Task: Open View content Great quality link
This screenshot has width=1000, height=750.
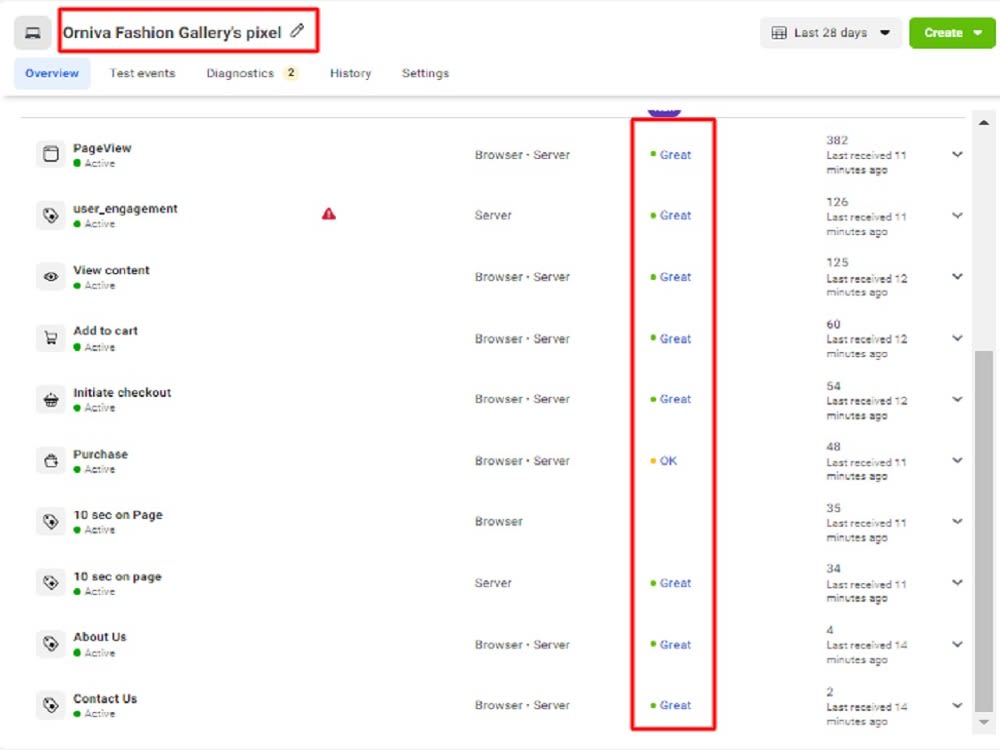Action: click(675, 277)
